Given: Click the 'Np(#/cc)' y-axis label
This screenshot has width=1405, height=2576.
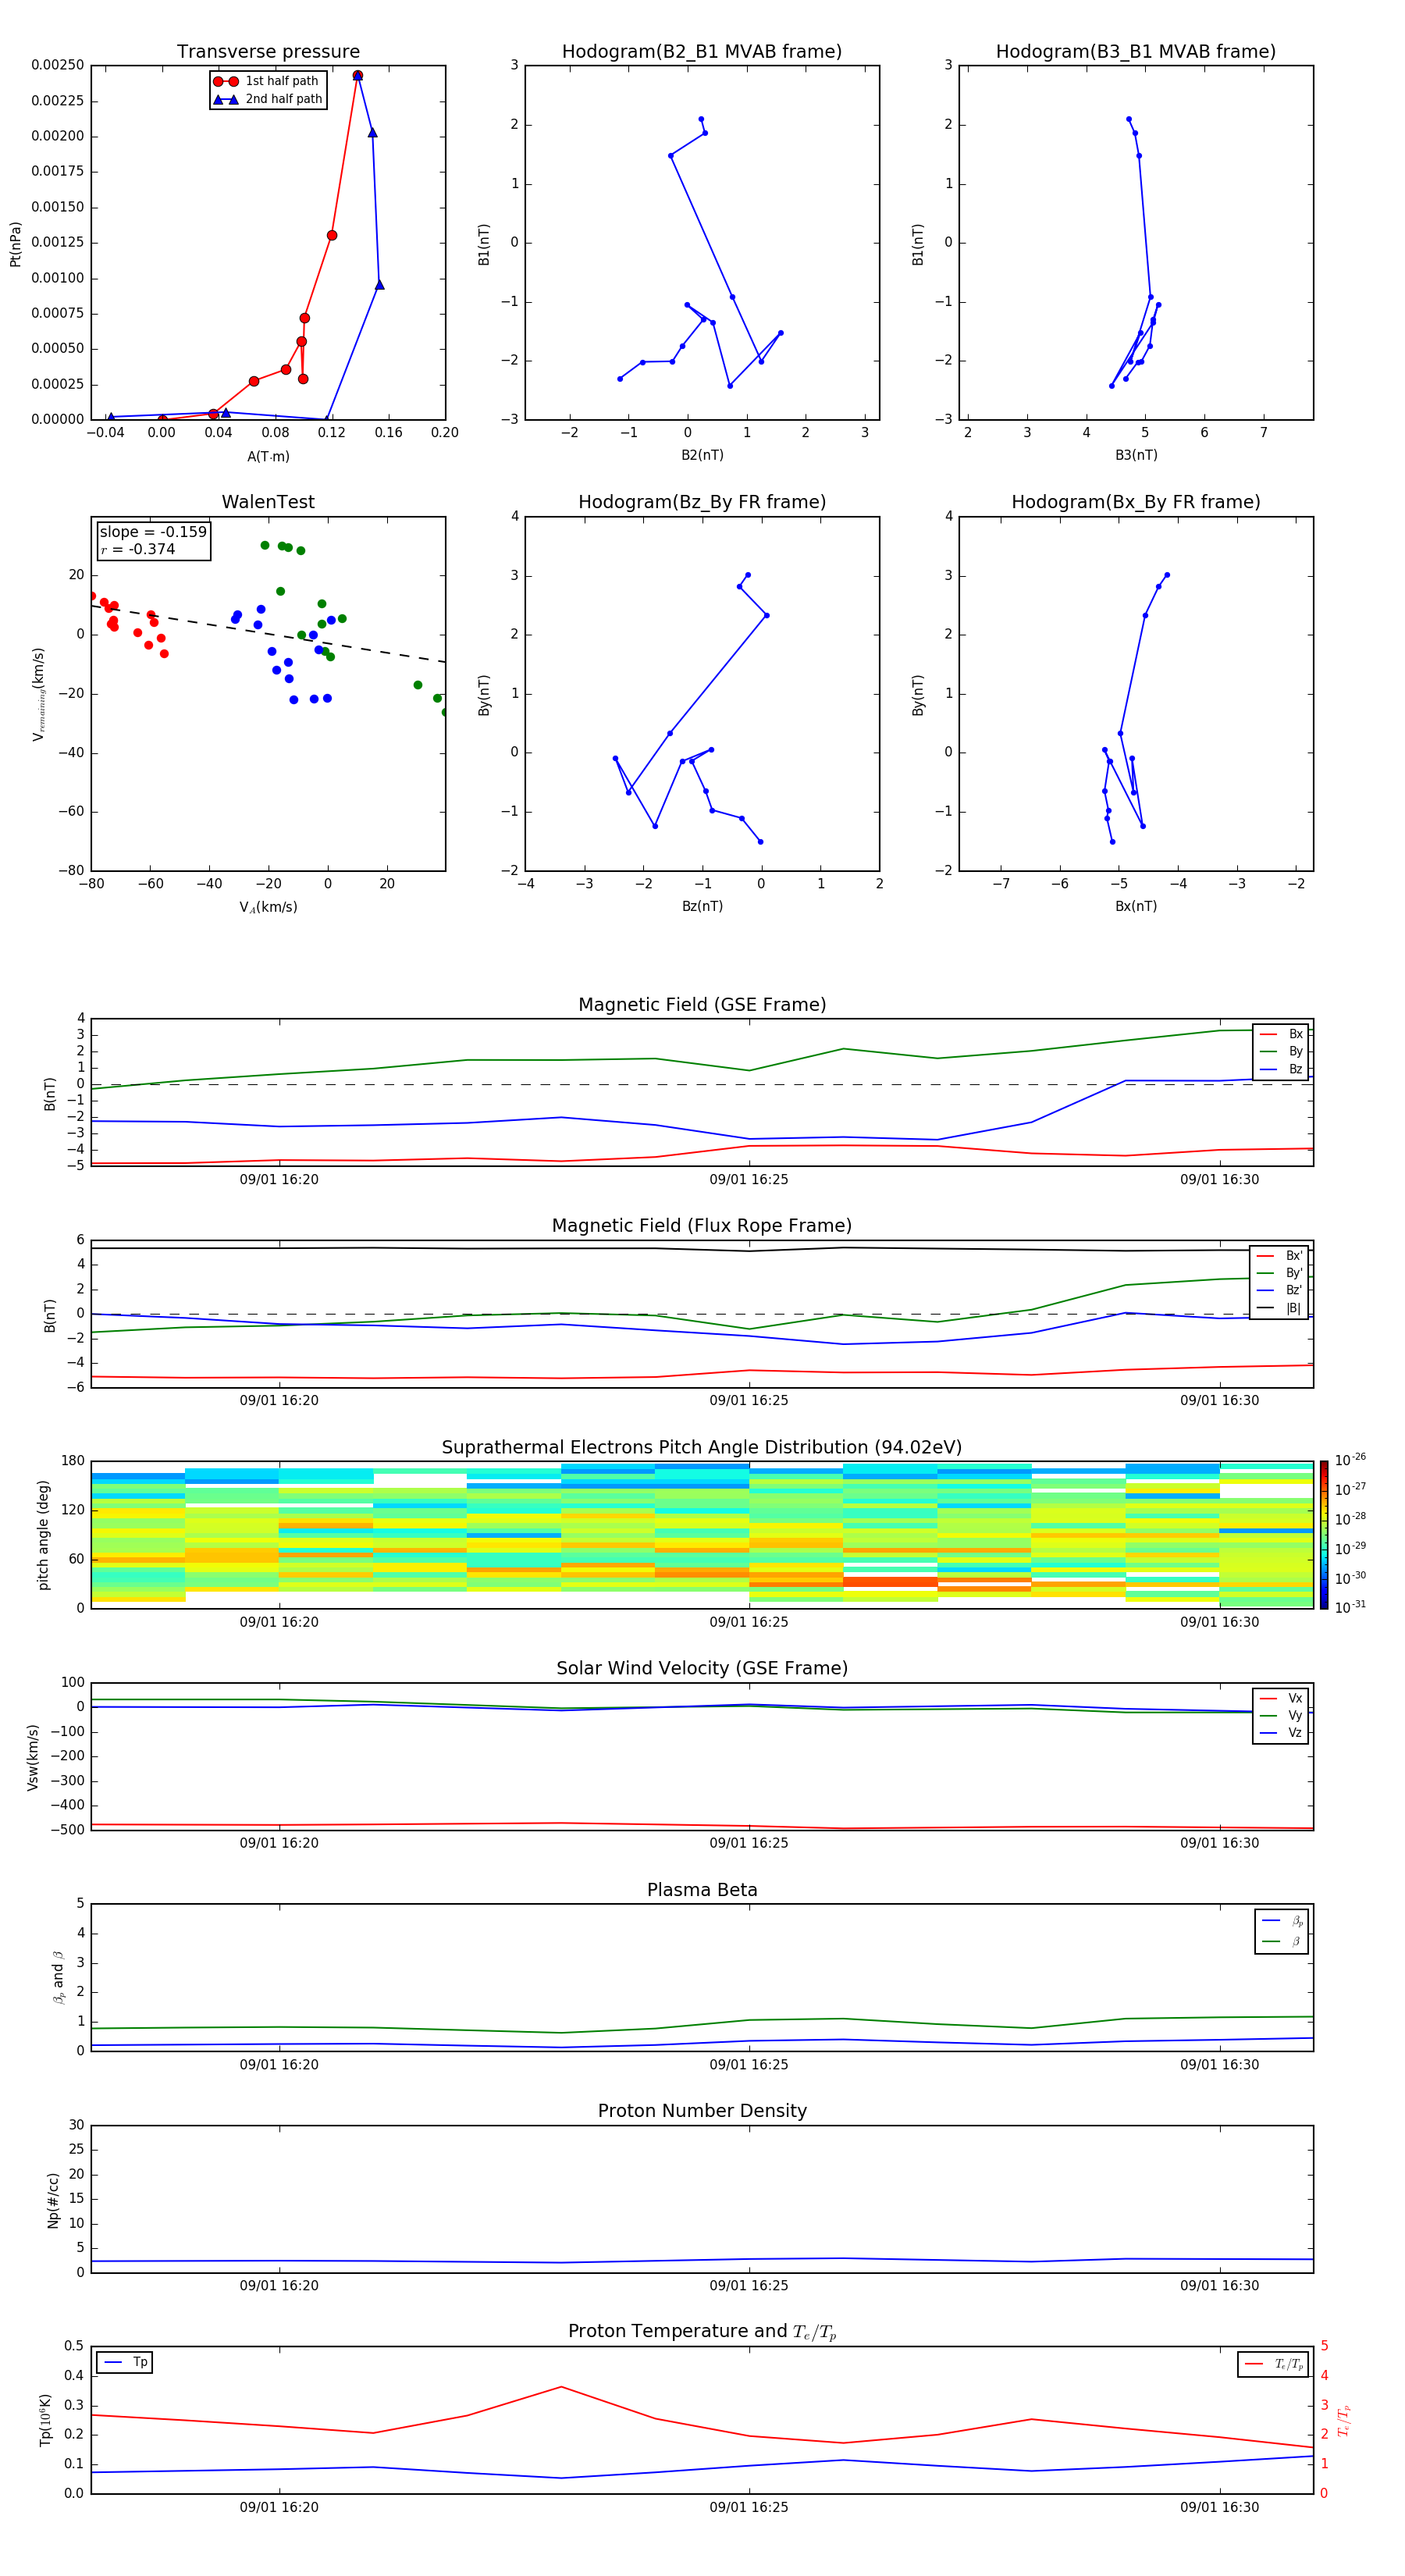Looking at the screenshot, I should 53,2199.
